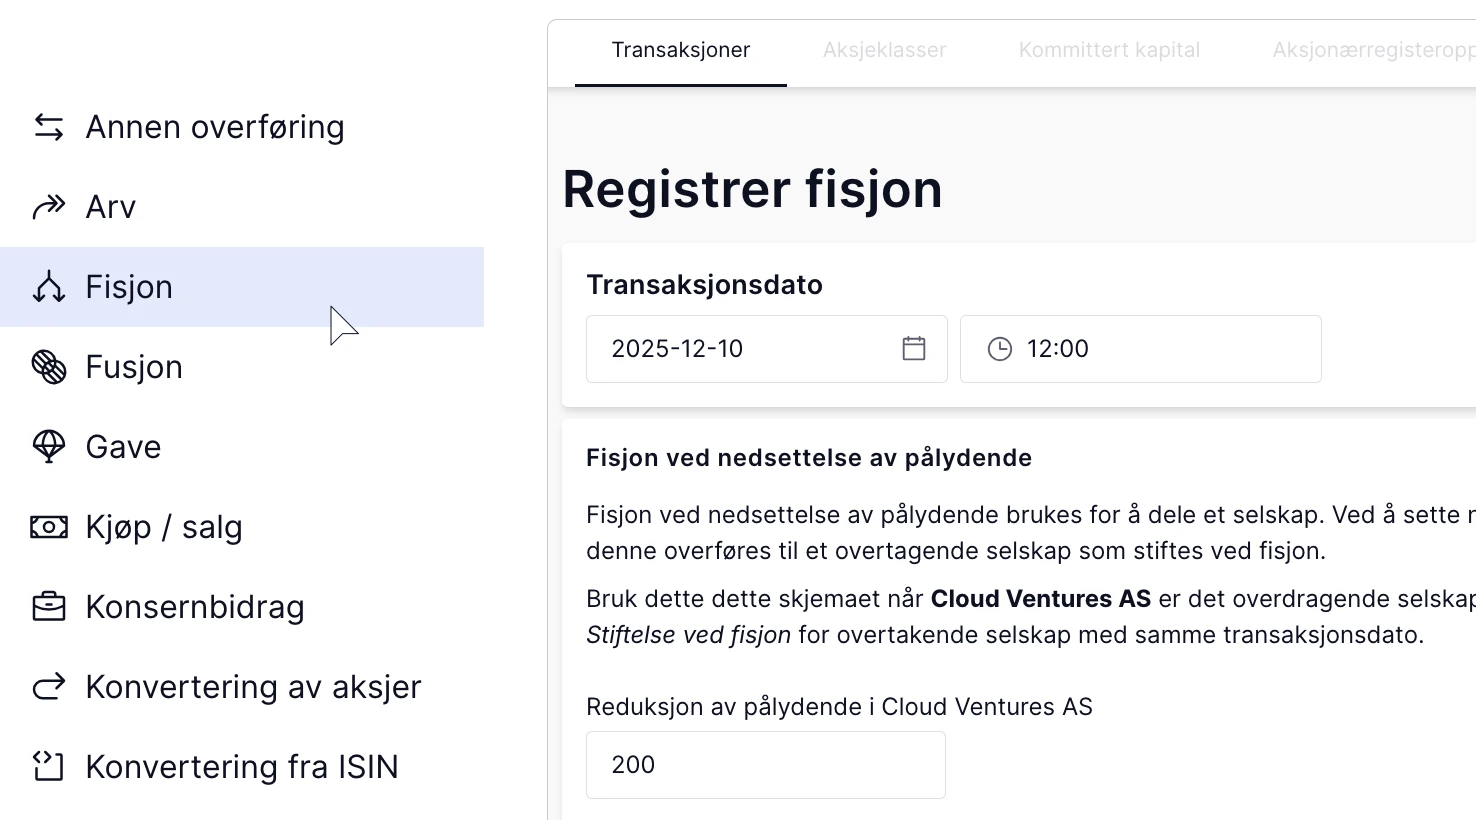The width and height of the screenshot is (1476, 820).
Task: Click the Reduksjon av pålydende input field
Action: coord(765,765)
